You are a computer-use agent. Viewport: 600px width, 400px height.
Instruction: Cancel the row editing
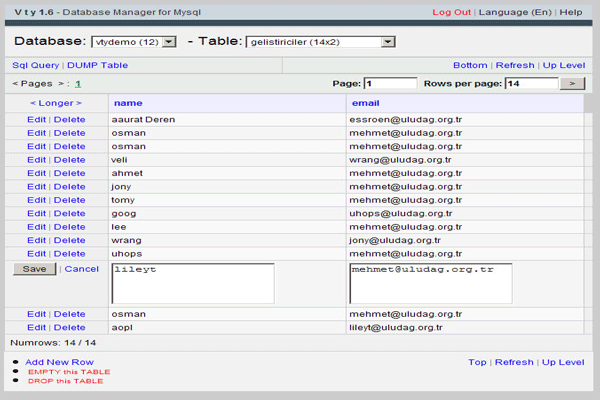click(x=82, y=269)
